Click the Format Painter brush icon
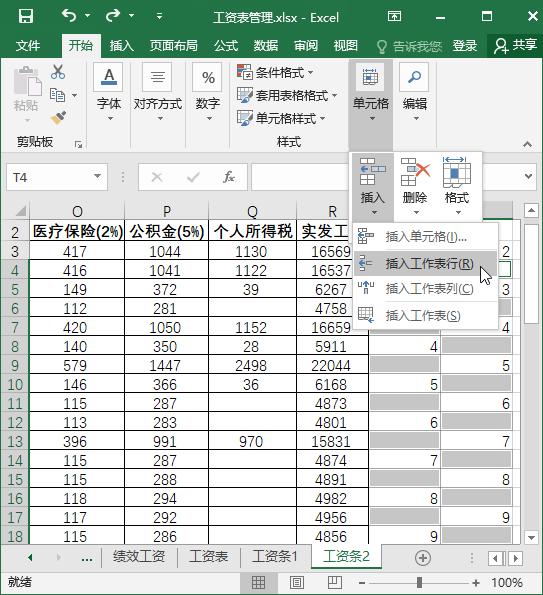The height and width of the screenshot is (595, 543). 58,118
